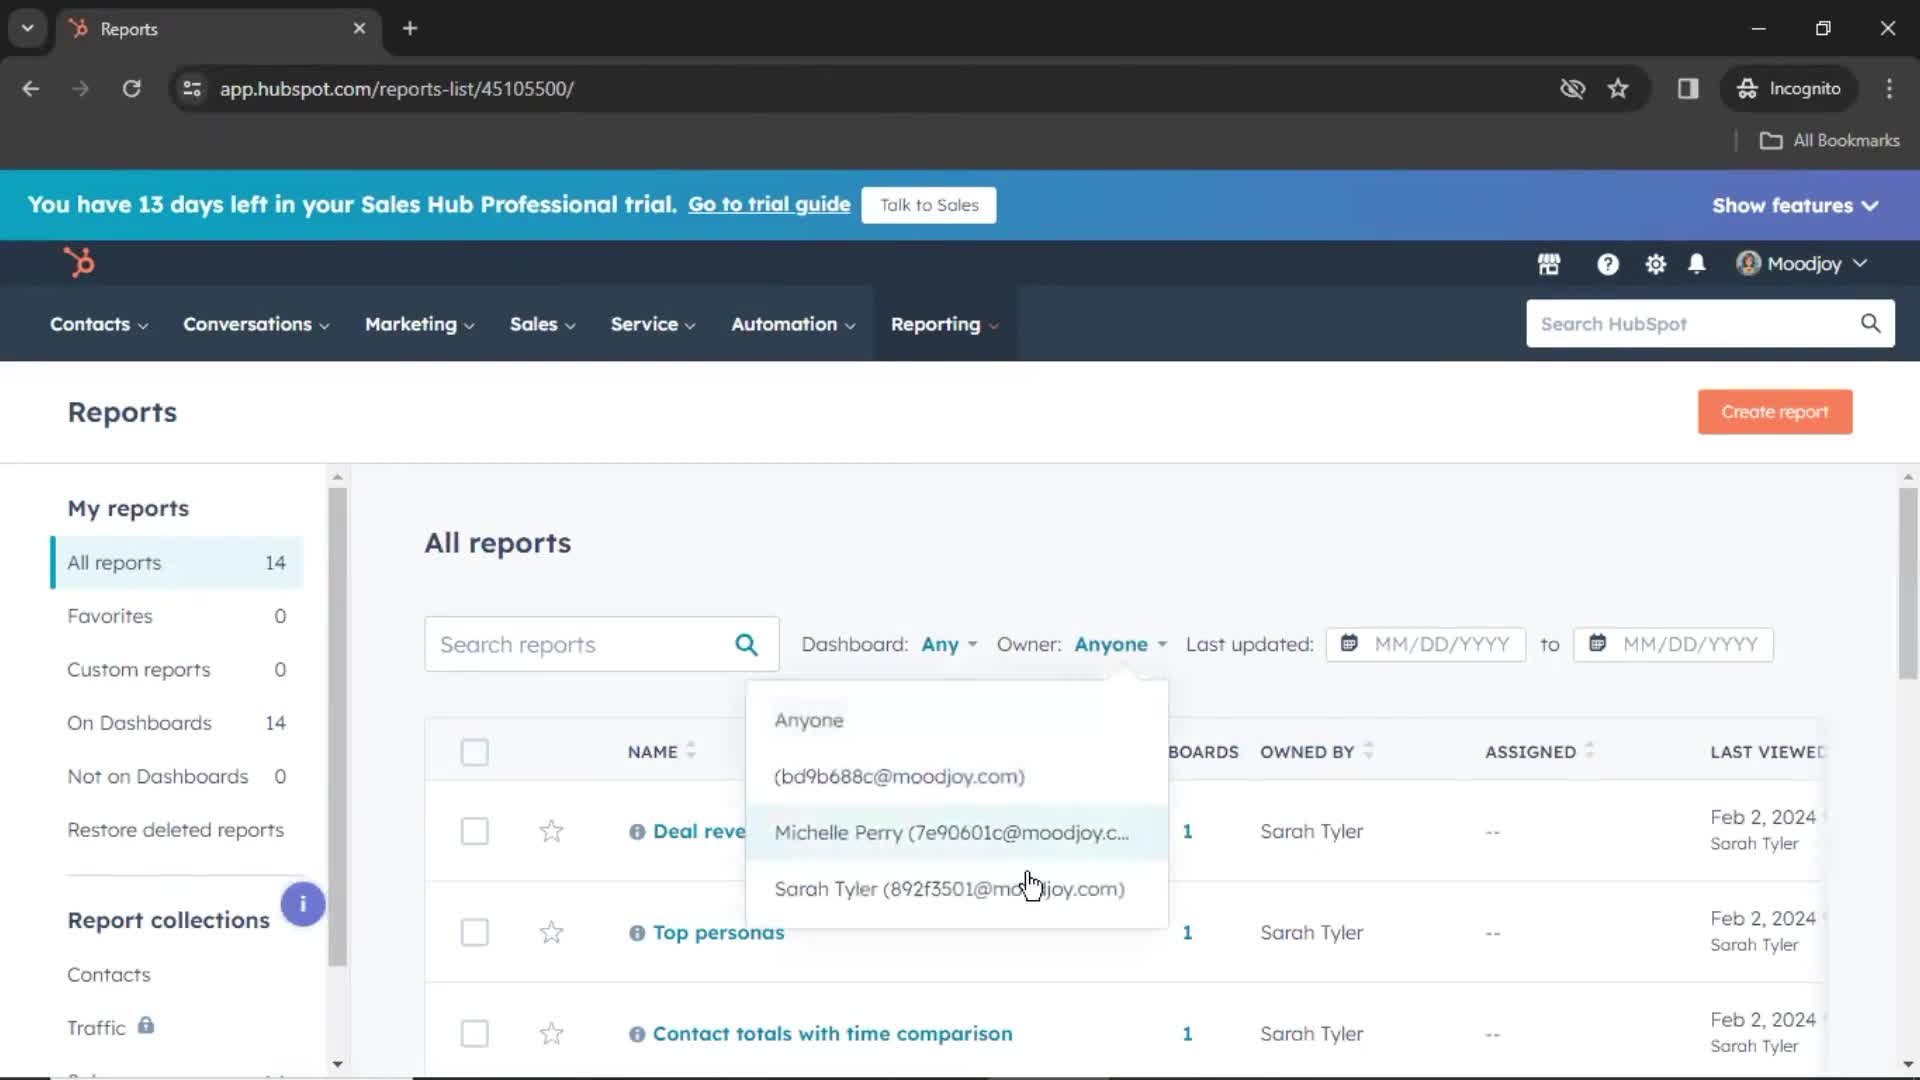Open the settings gear icon
The image size is (1920, 1080).
pos(1656,264)
